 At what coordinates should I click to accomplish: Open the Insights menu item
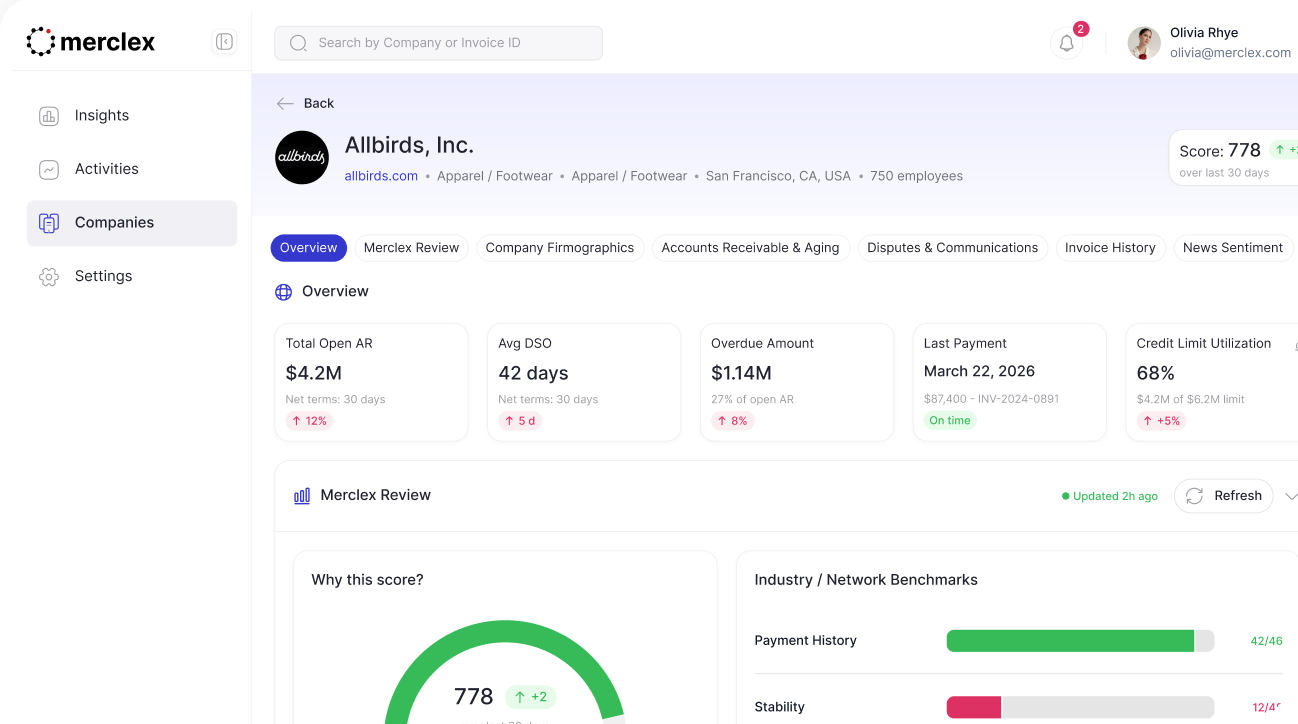click(132, 116)
